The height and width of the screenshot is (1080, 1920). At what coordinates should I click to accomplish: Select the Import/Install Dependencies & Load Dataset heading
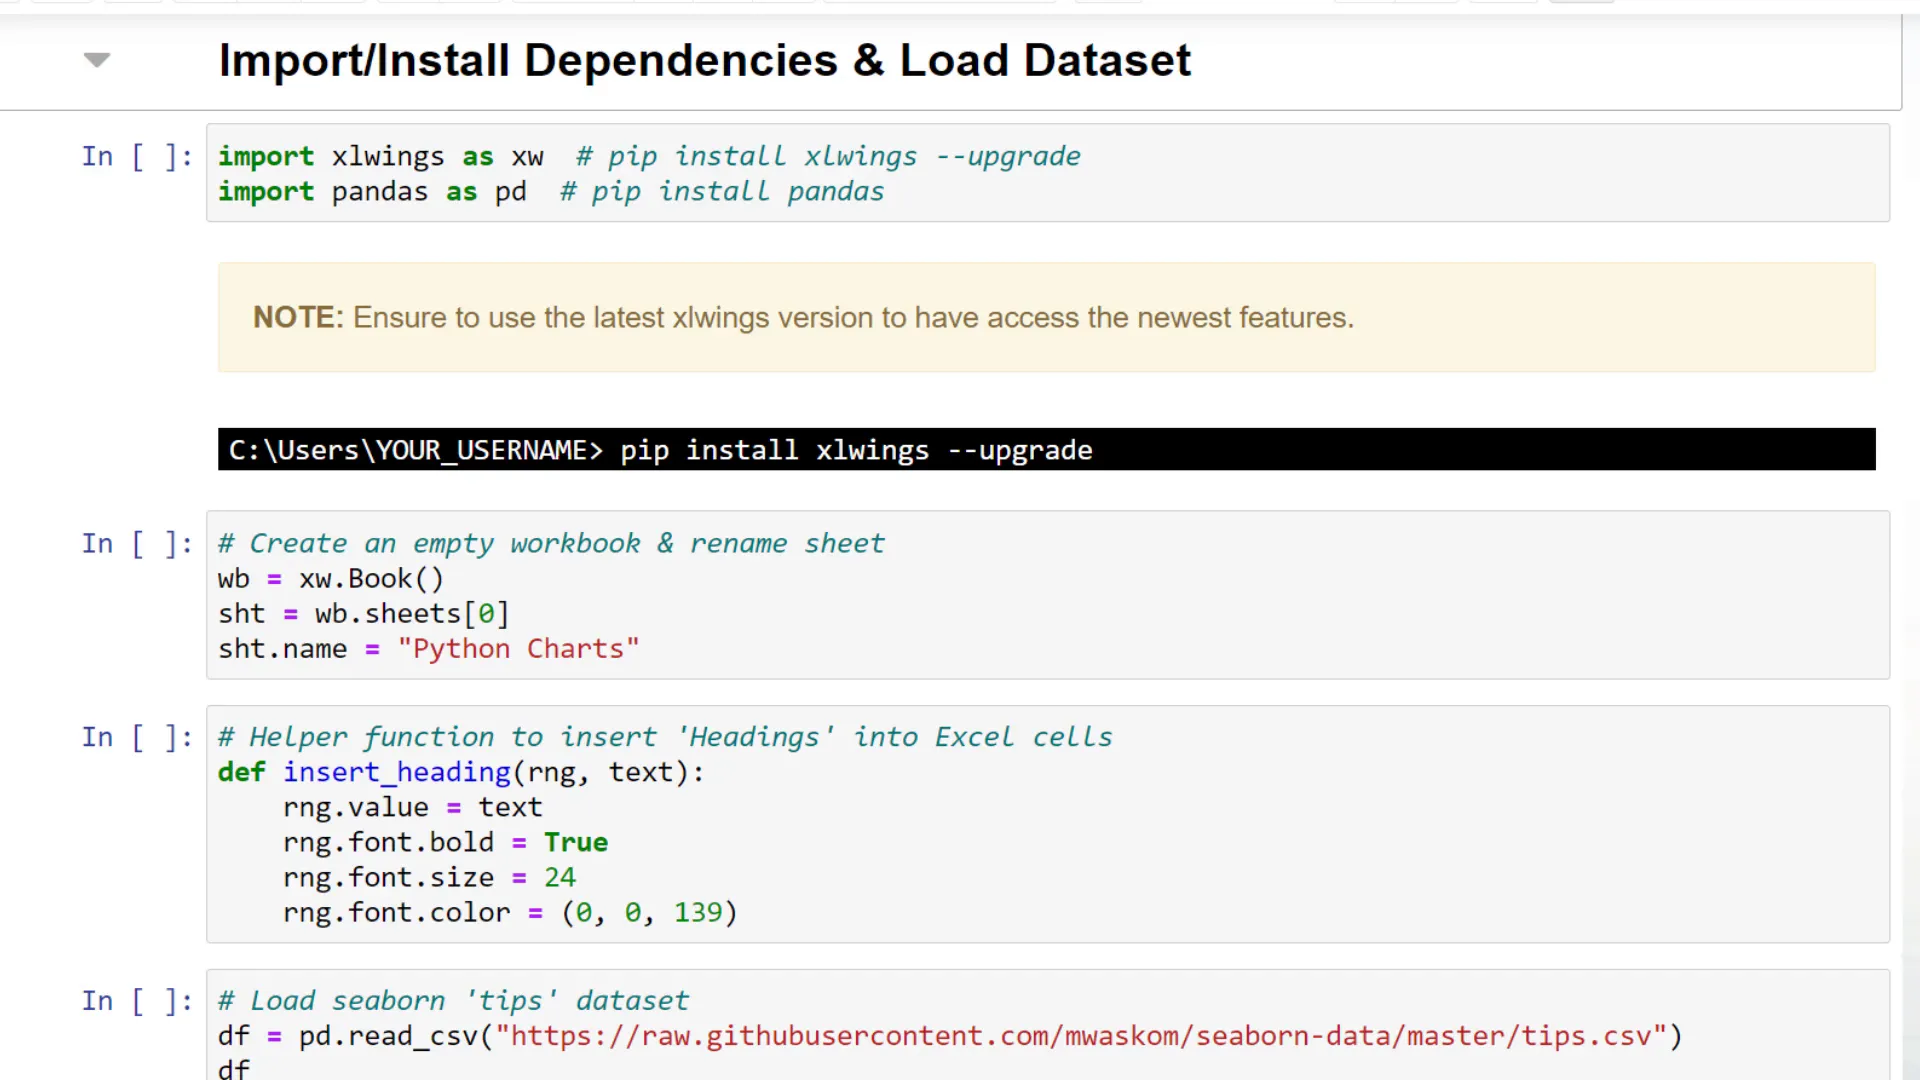point(704,60)
